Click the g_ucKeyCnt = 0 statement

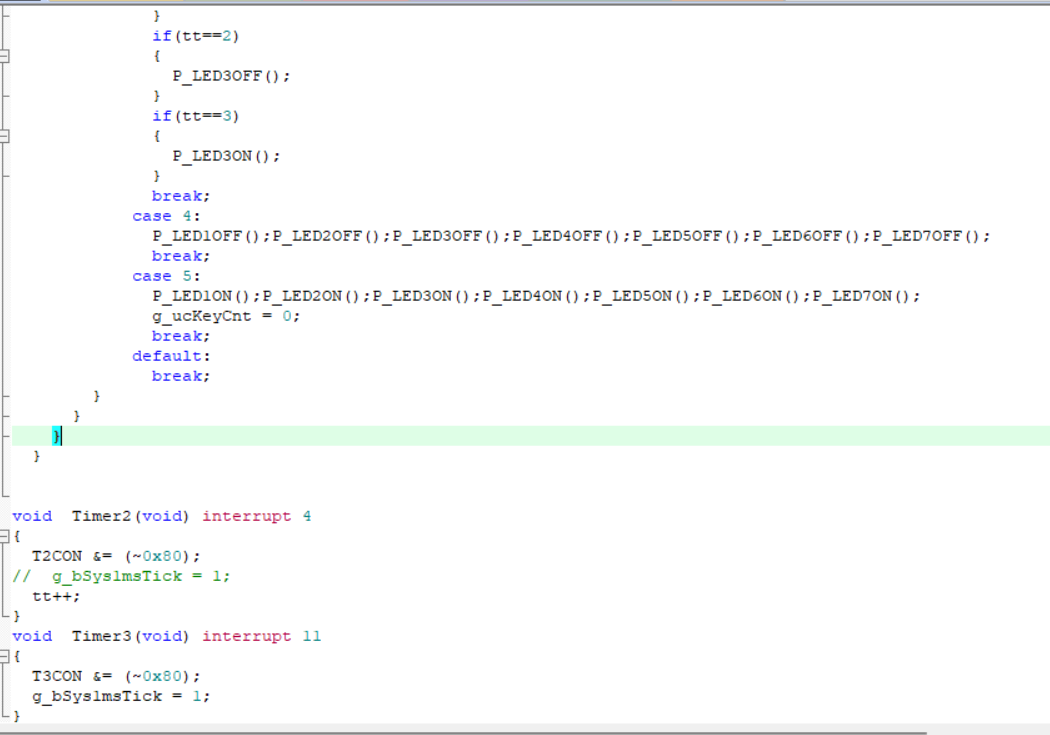(x=225, y=316)
